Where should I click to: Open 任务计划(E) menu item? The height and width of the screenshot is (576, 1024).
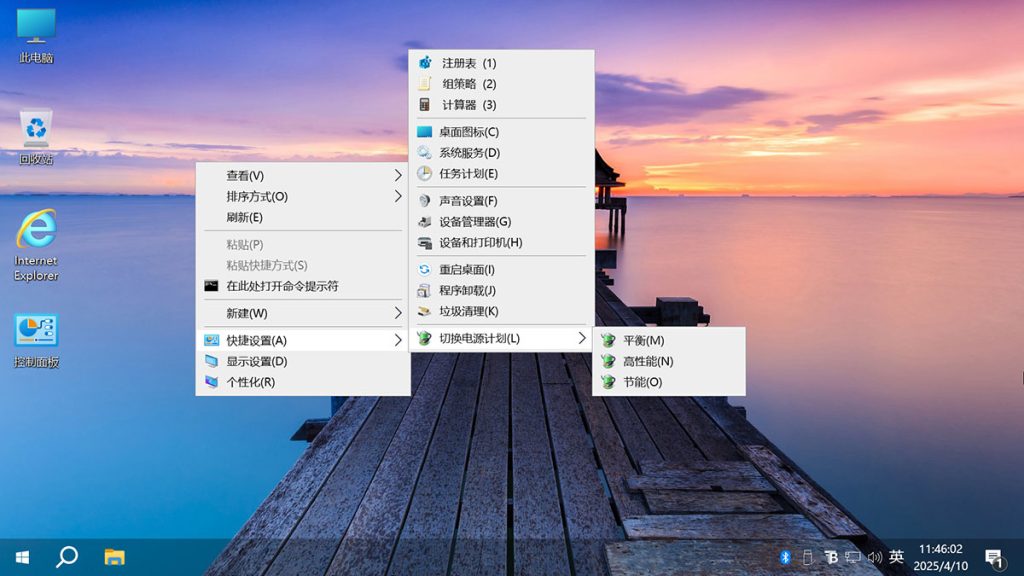pos(502,174)
